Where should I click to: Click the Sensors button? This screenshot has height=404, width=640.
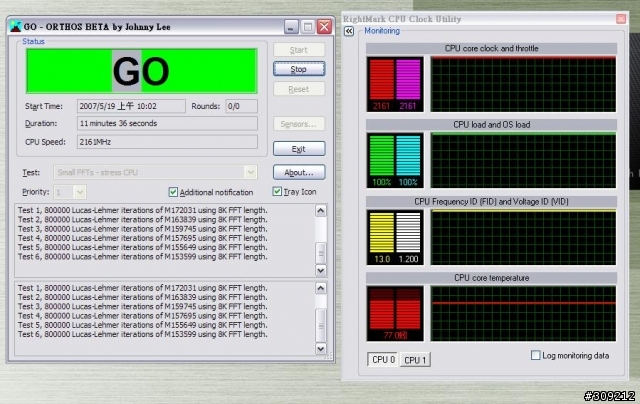coord(299,124)
